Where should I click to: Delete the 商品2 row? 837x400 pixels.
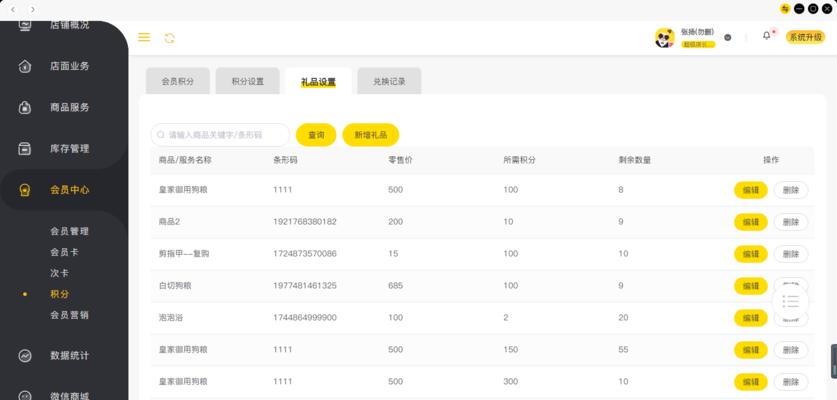click(x=791, y=222)
